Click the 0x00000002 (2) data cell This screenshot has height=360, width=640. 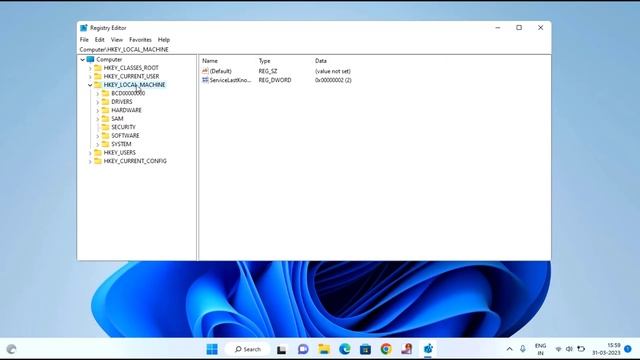[333, 80]
